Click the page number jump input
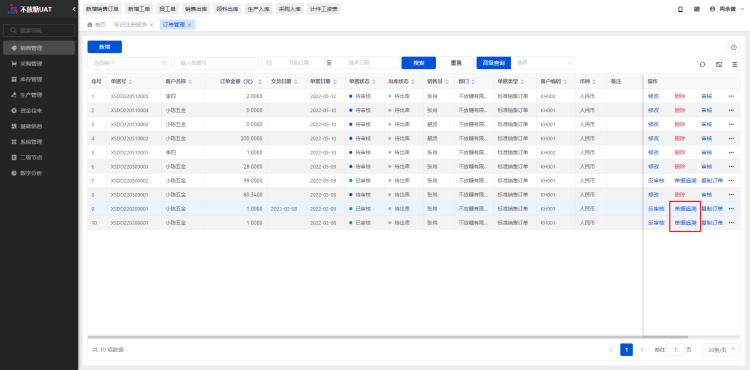This screenshot has width=750, height=370. [675, 350]
